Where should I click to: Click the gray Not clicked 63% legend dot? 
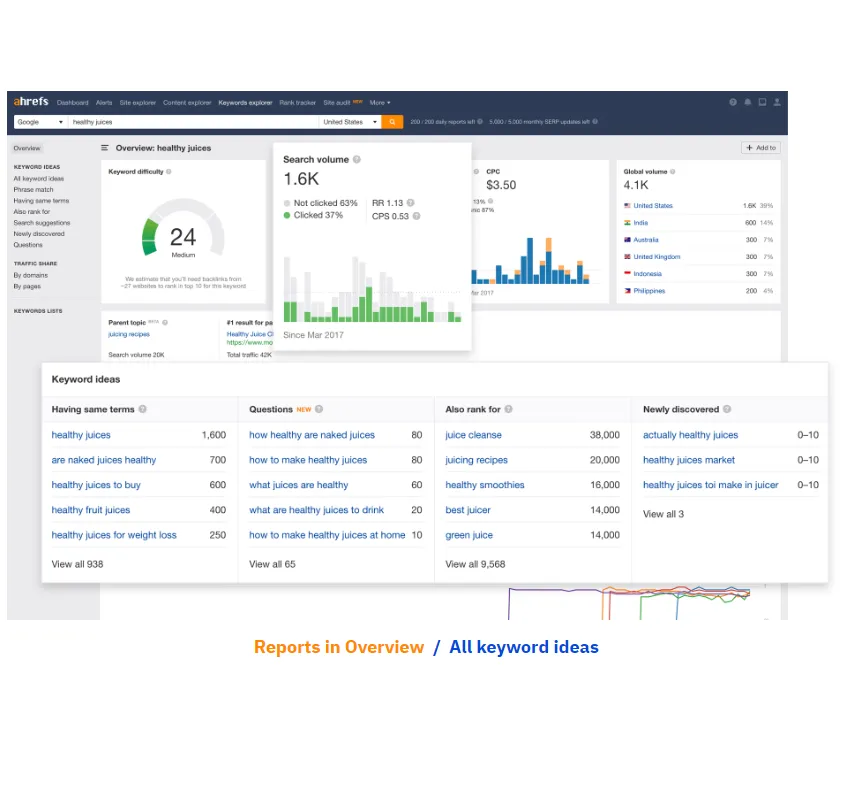click(287, 204)
